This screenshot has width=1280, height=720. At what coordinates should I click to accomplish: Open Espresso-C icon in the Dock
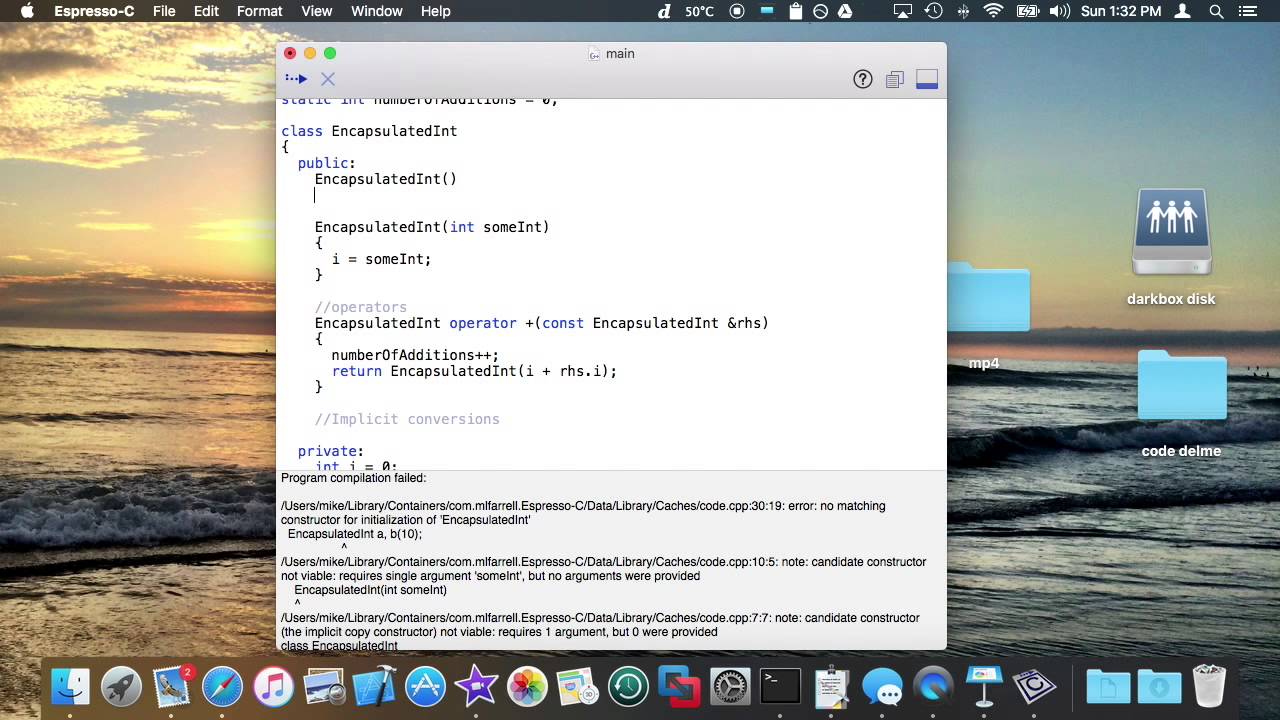tap(1035, 686)
